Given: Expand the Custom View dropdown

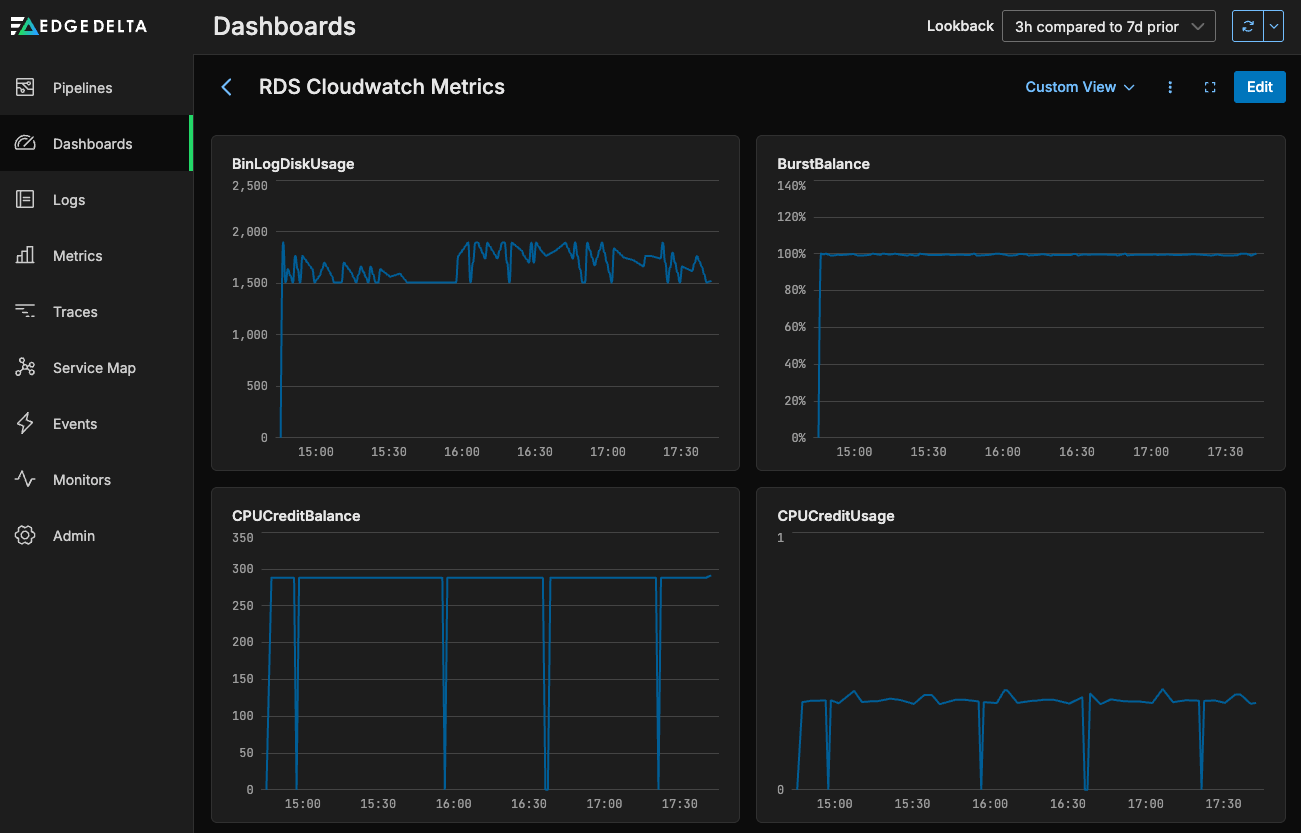Looking at the screenshot, I should 1080,88.
